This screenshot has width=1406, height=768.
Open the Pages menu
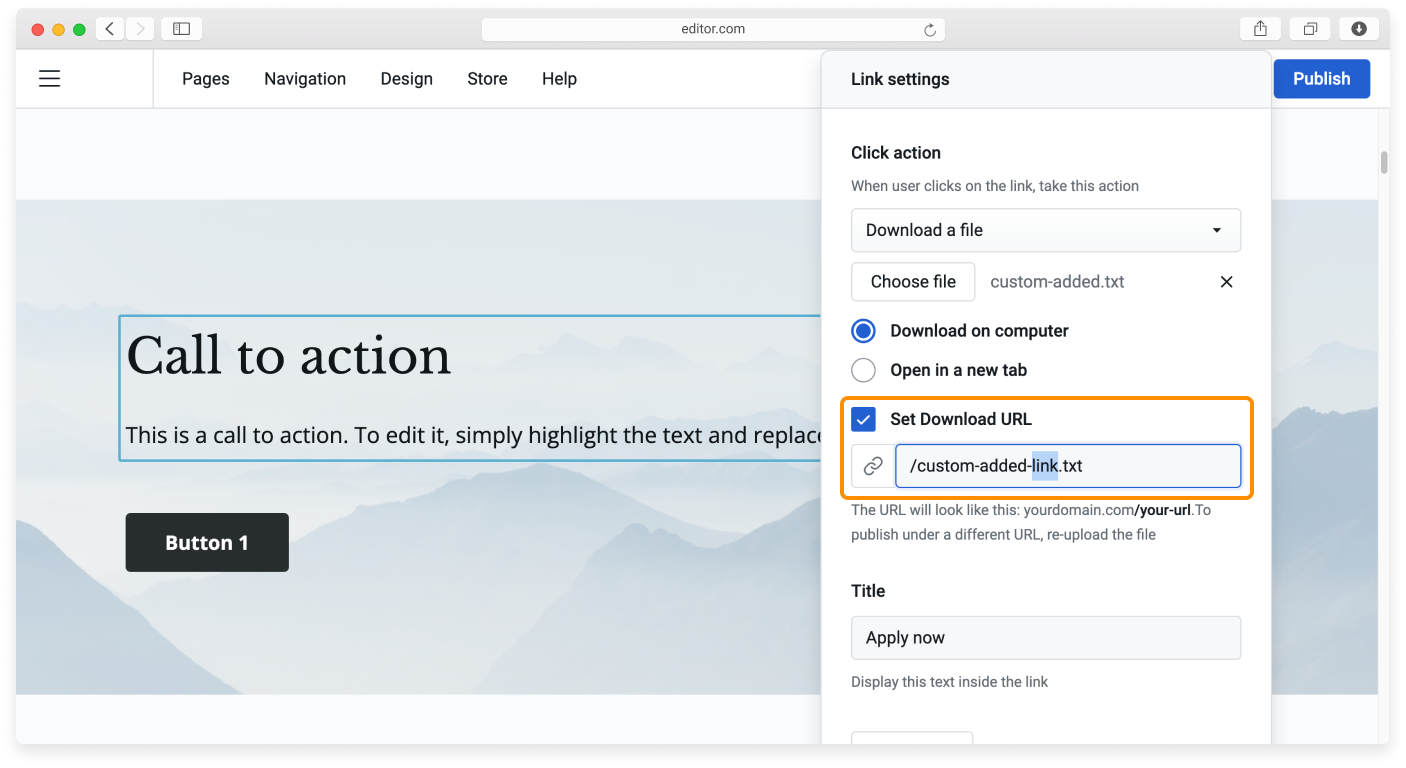(x=206, y=79)
